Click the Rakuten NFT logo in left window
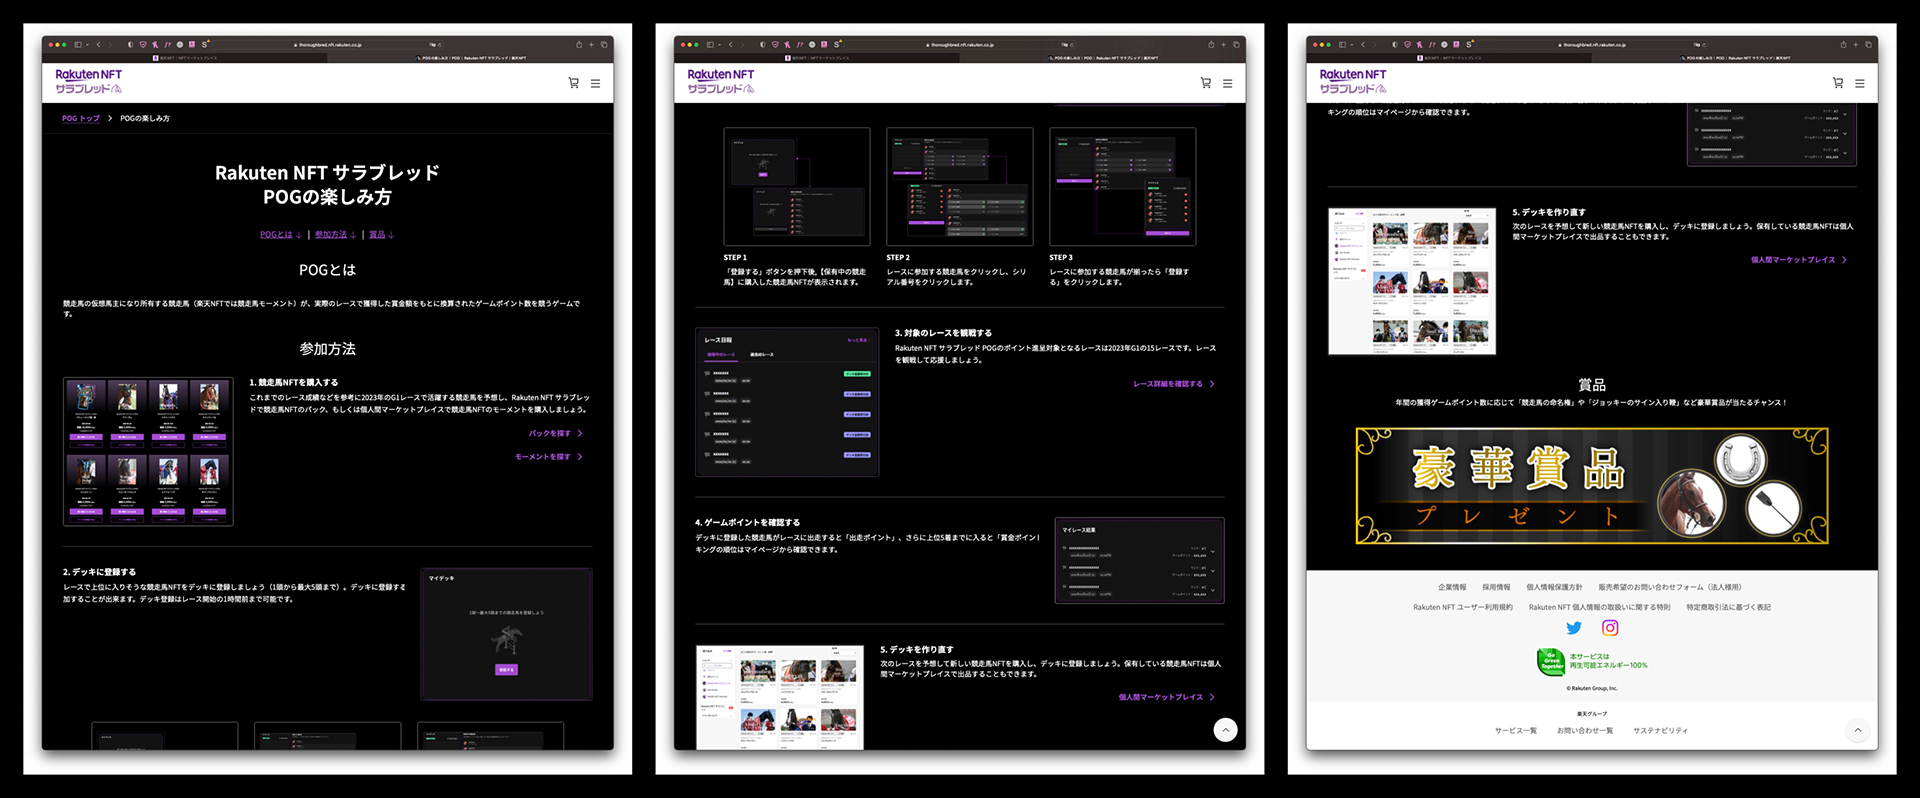This screenshot has height=798, width=1920. click(x=89, y=81)
